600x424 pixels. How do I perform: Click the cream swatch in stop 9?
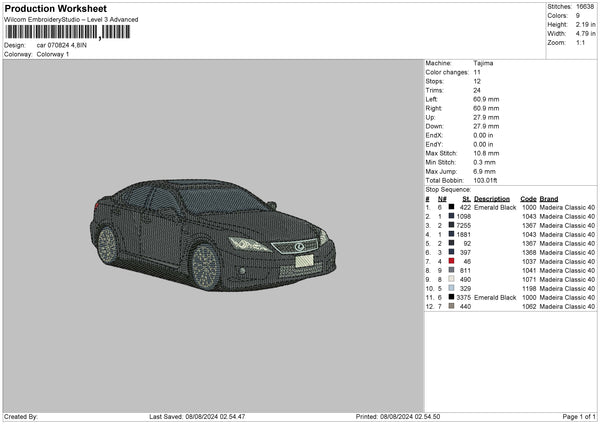click(451, 279)
